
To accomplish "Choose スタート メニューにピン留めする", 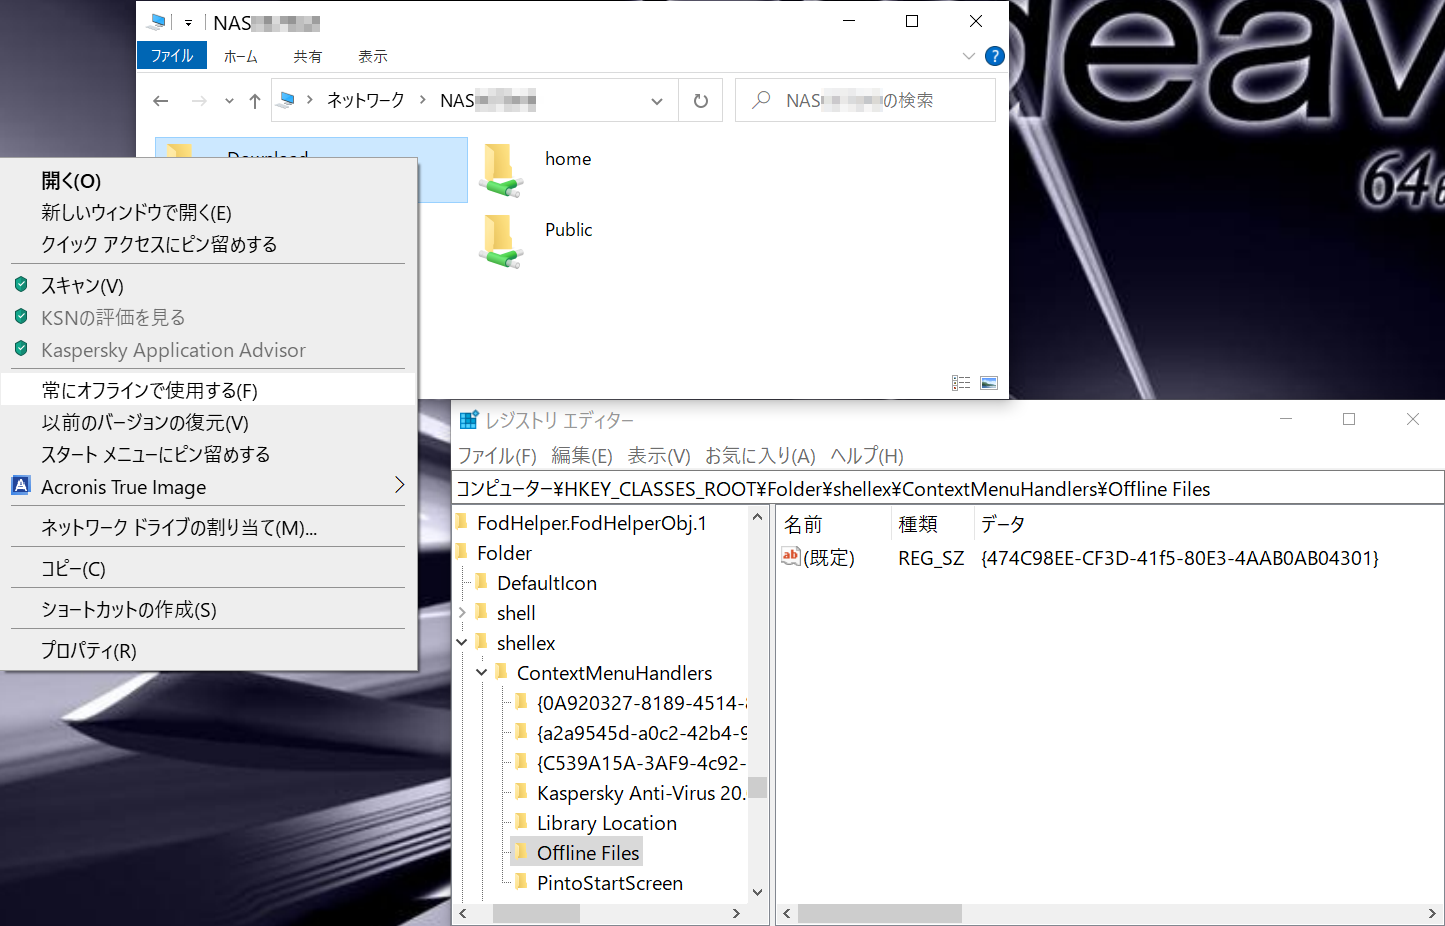I will tap(208, 455).
